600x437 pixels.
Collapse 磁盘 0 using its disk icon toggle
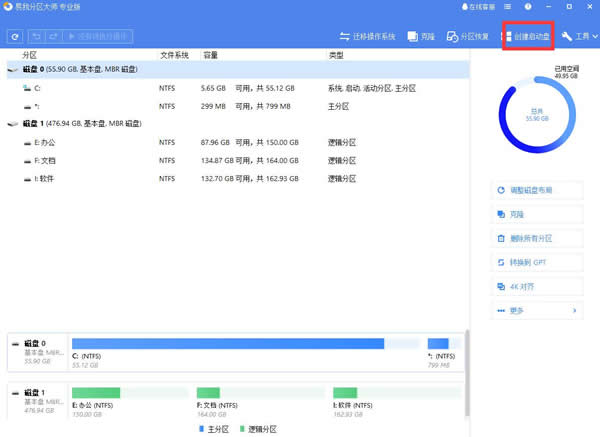[x=13, y=70]
